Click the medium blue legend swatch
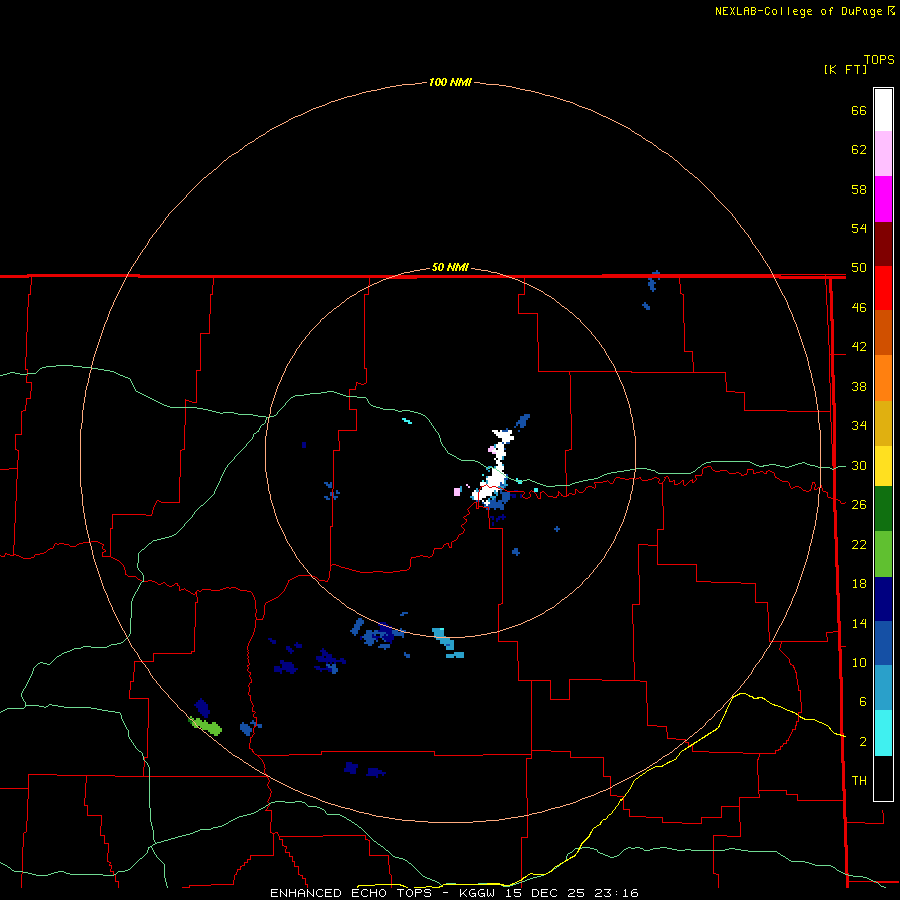The image size is (900, 900). 883,643
